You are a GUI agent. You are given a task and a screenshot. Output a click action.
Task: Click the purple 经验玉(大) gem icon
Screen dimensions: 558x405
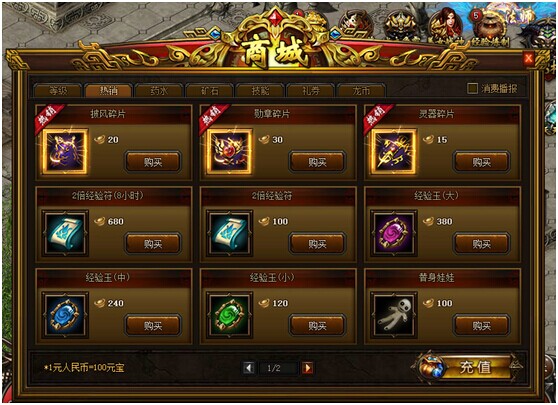pos(394,233)
